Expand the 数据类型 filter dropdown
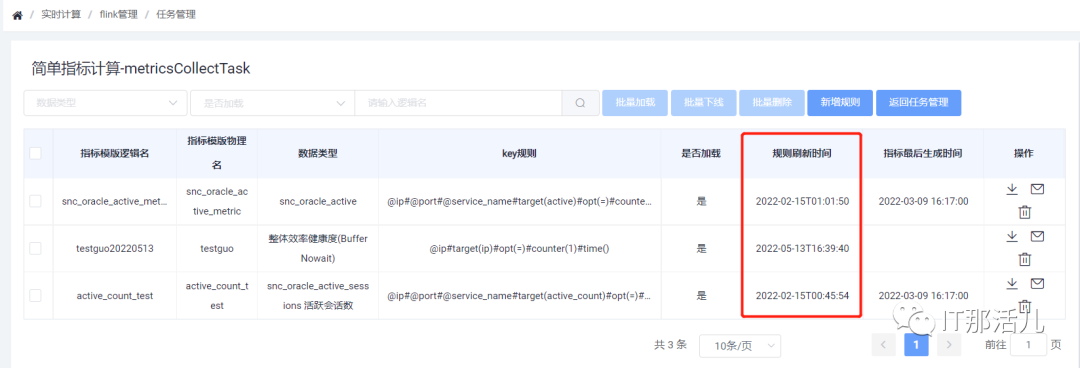 [x=105, y=103]
